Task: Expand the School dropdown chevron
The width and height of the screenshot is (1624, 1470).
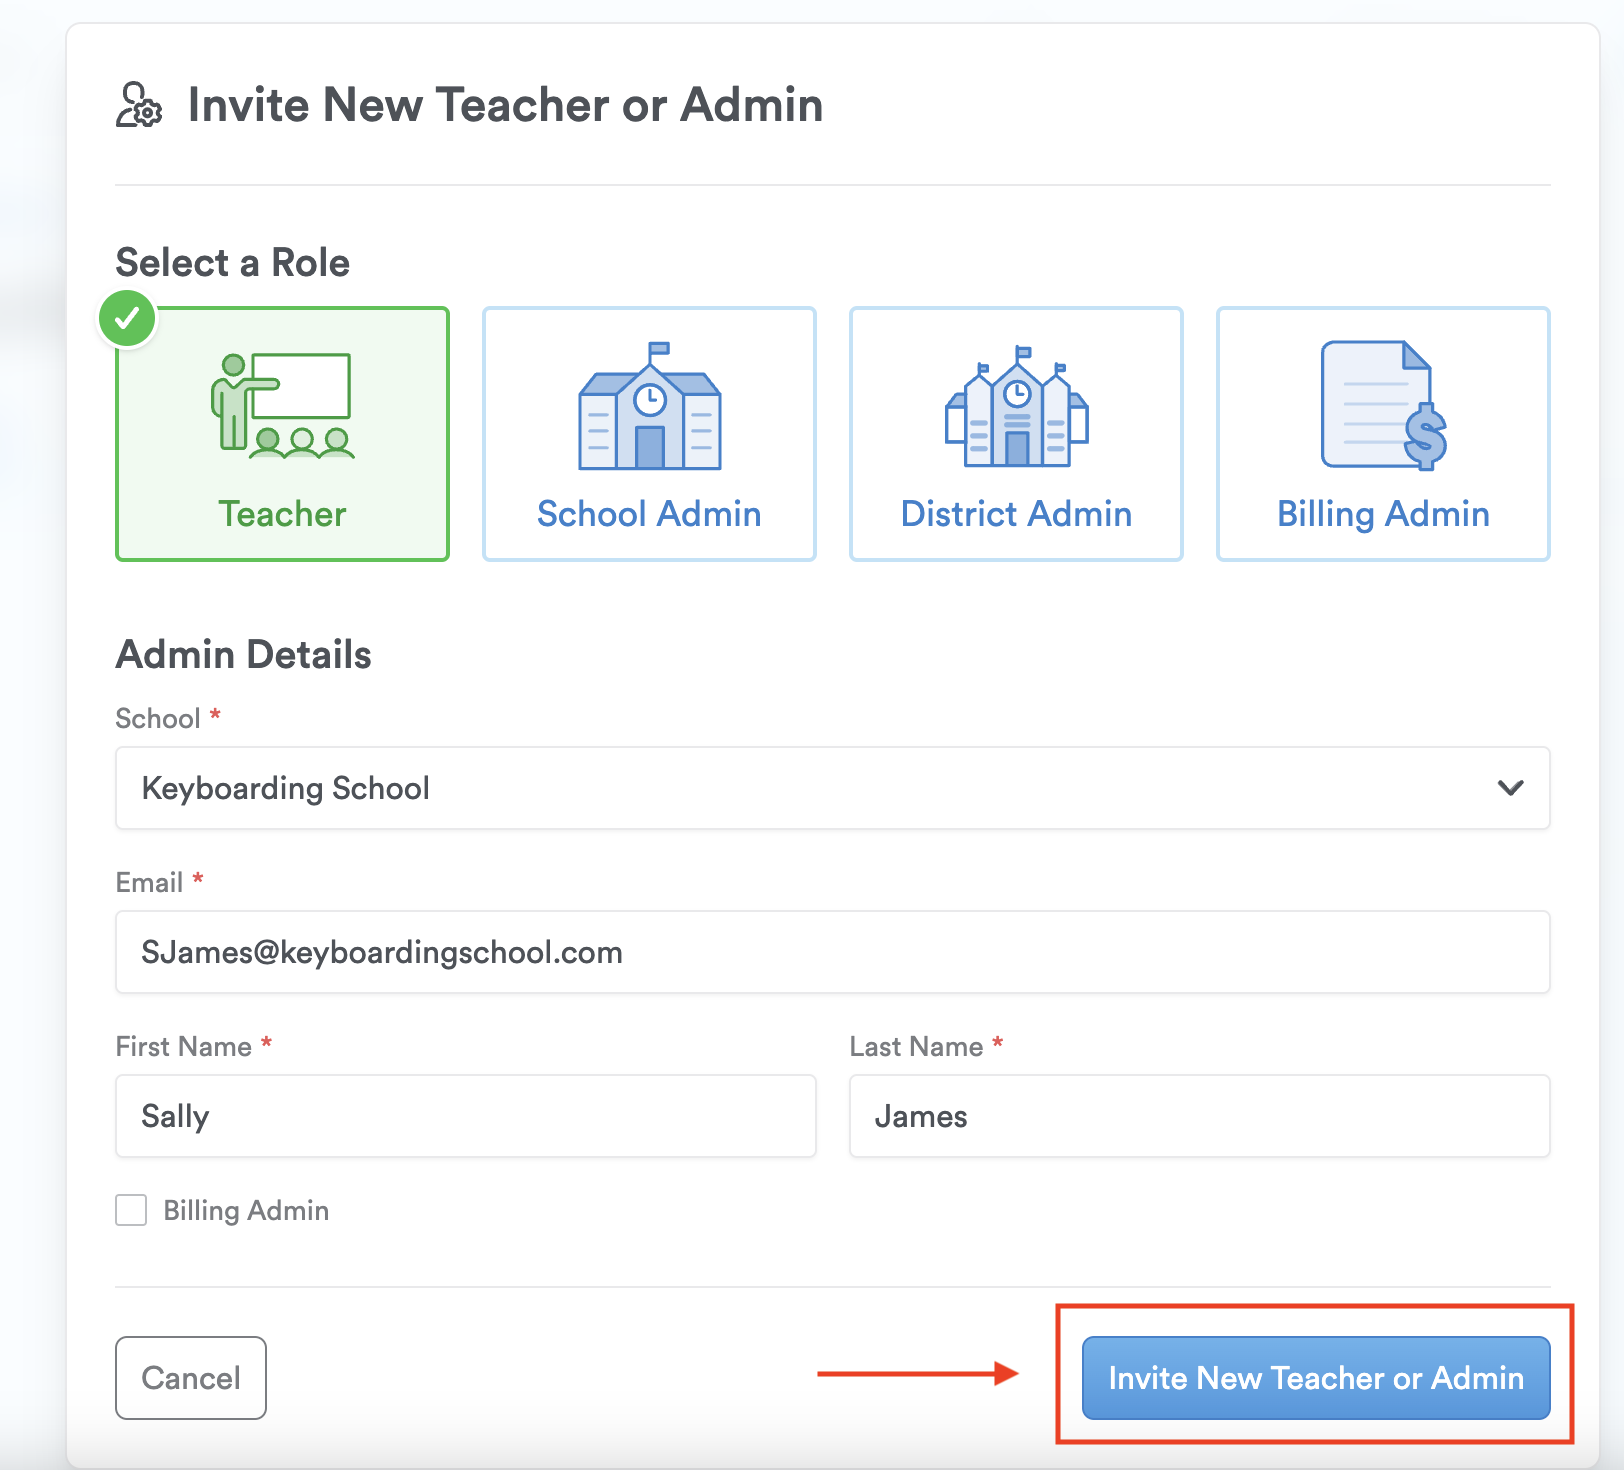Action: [1510, 788]
